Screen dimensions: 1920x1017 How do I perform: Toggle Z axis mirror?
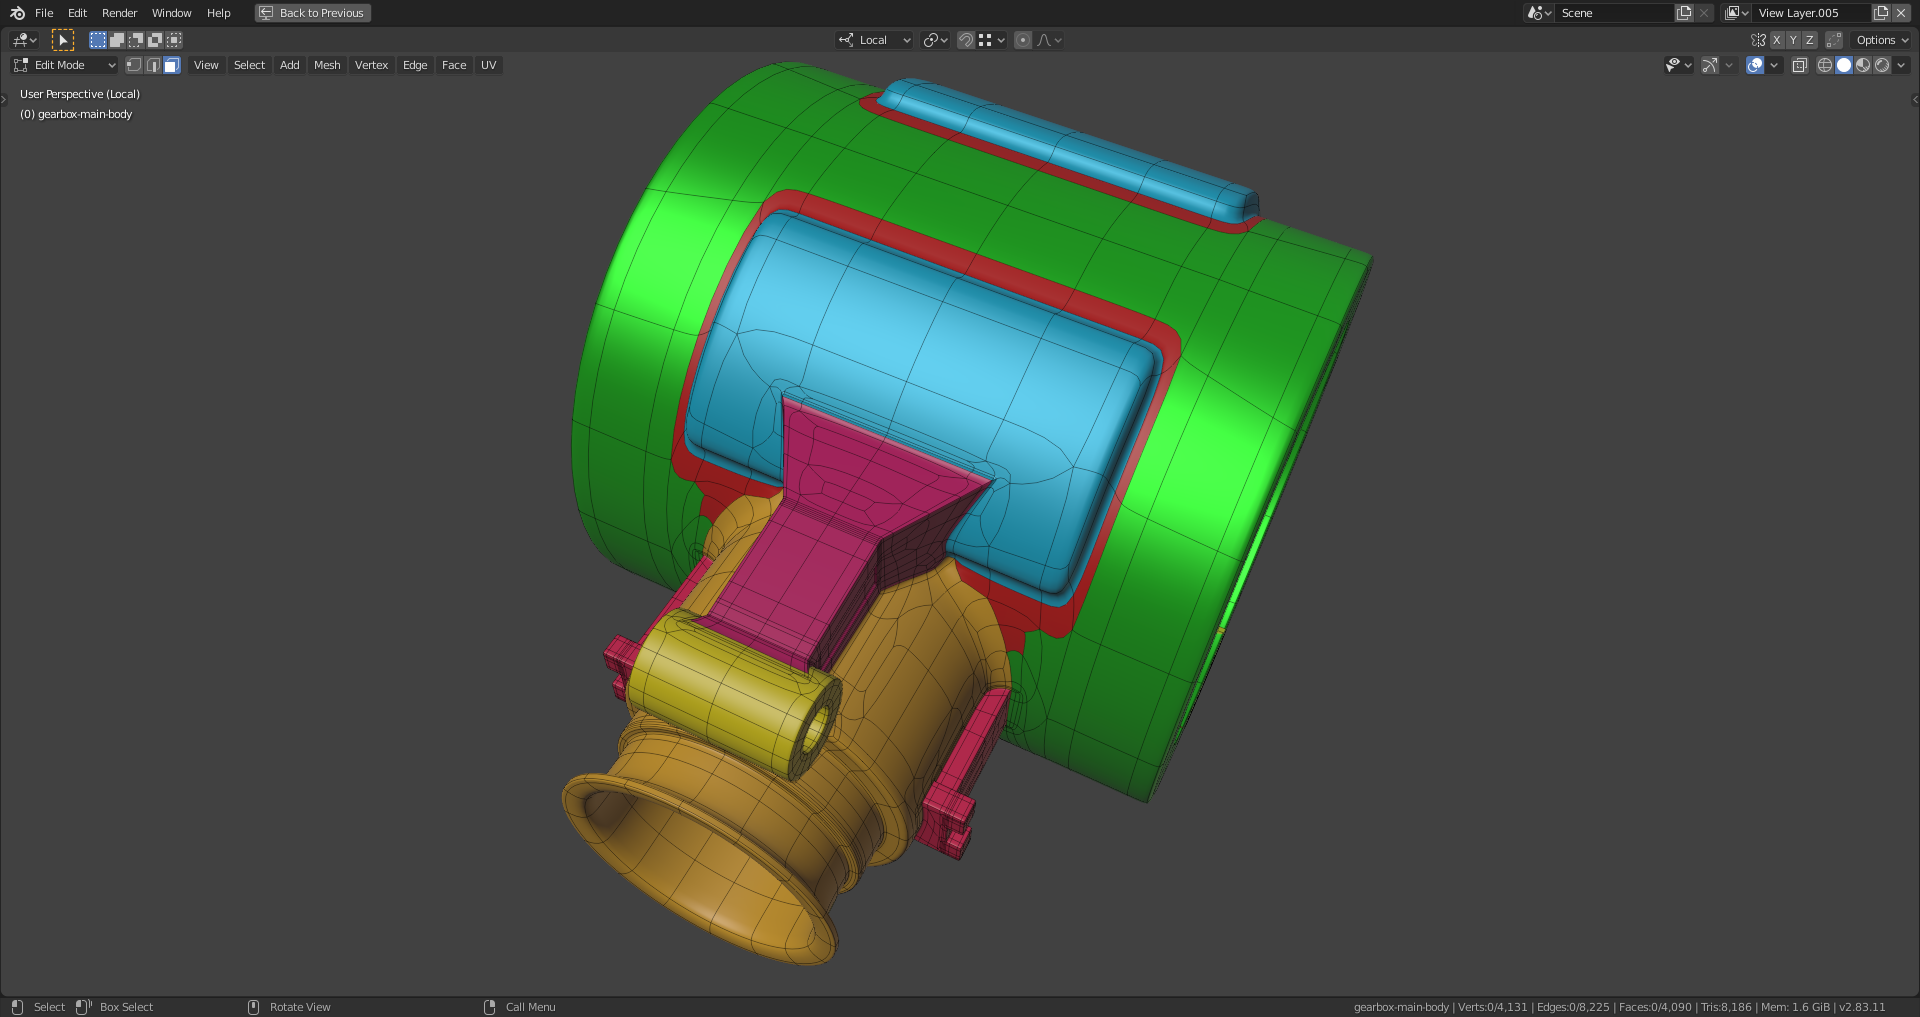(1809, 40)
